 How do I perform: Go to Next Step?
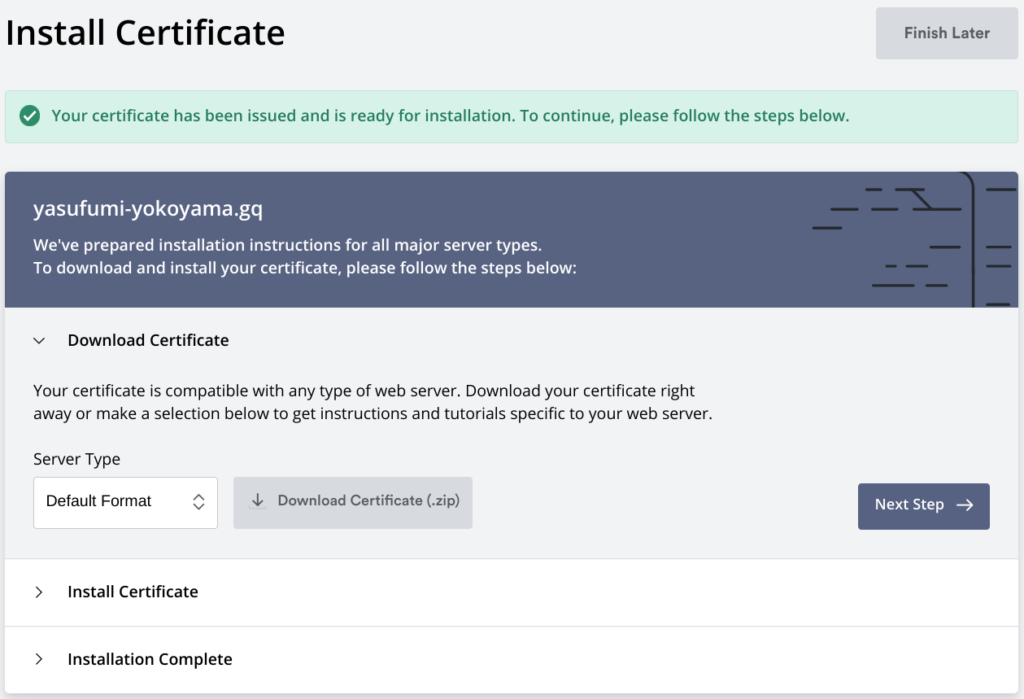(923, 506)
